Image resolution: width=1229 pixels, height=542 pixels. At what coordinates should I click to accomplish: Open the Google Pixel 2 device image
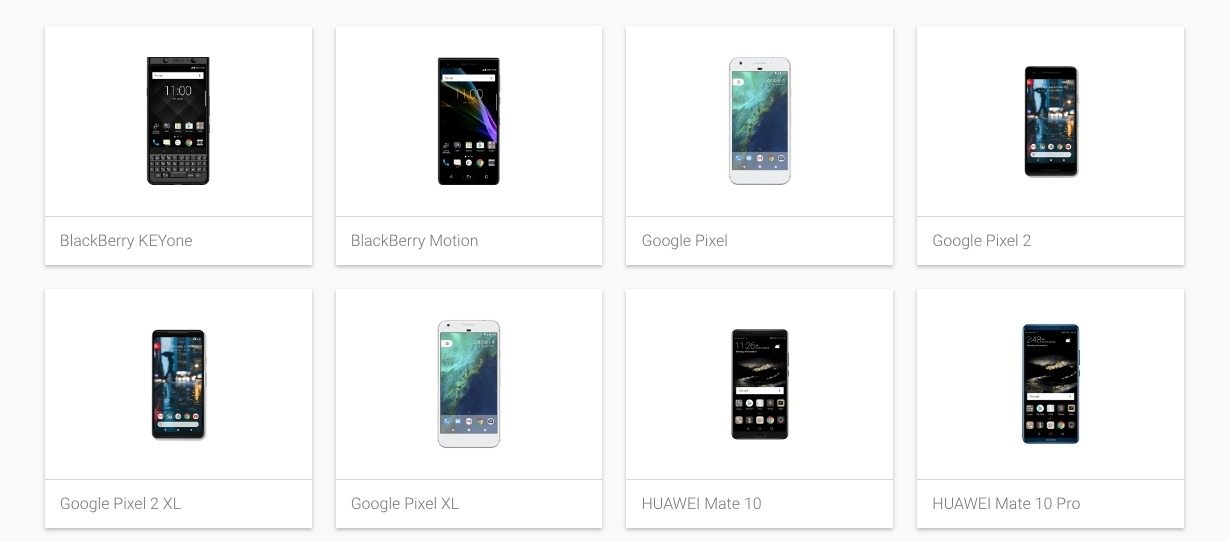(x=1051, y=121)
